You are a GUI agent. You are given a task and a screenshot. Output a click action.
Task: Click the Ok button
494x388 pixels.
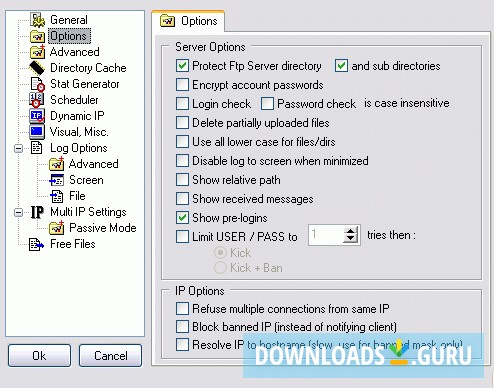coord(39,356)
